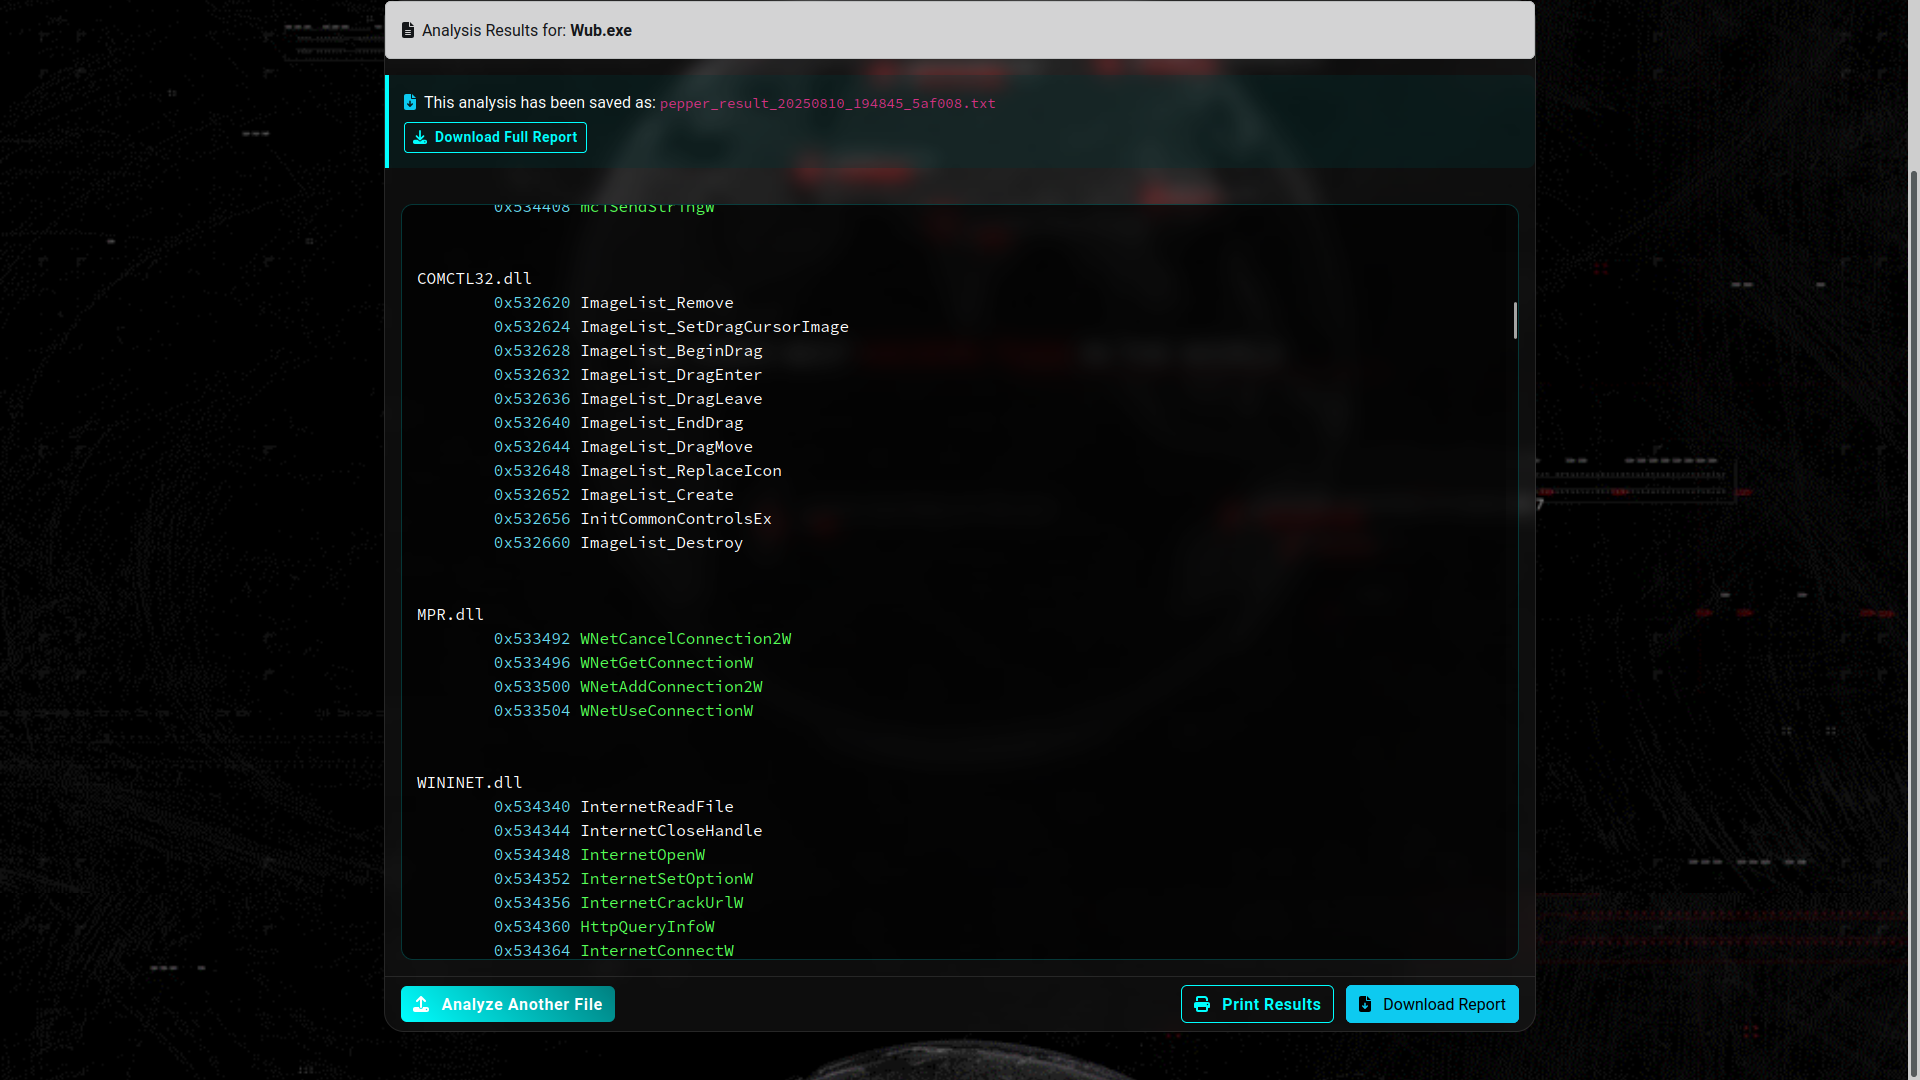
Task: Select the WININET.dll section header
Action: coord(468,782)
